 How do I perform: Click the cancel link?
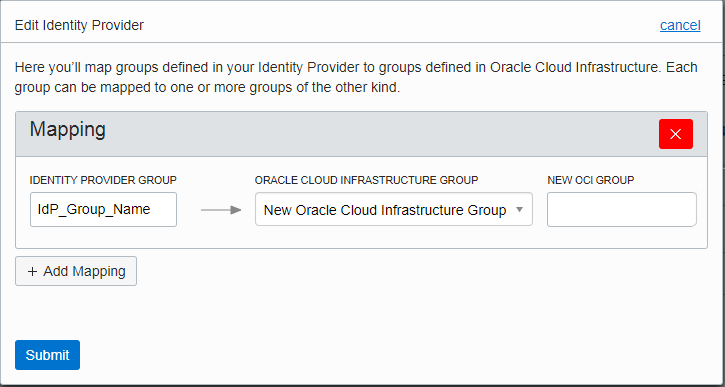[680, 25]
